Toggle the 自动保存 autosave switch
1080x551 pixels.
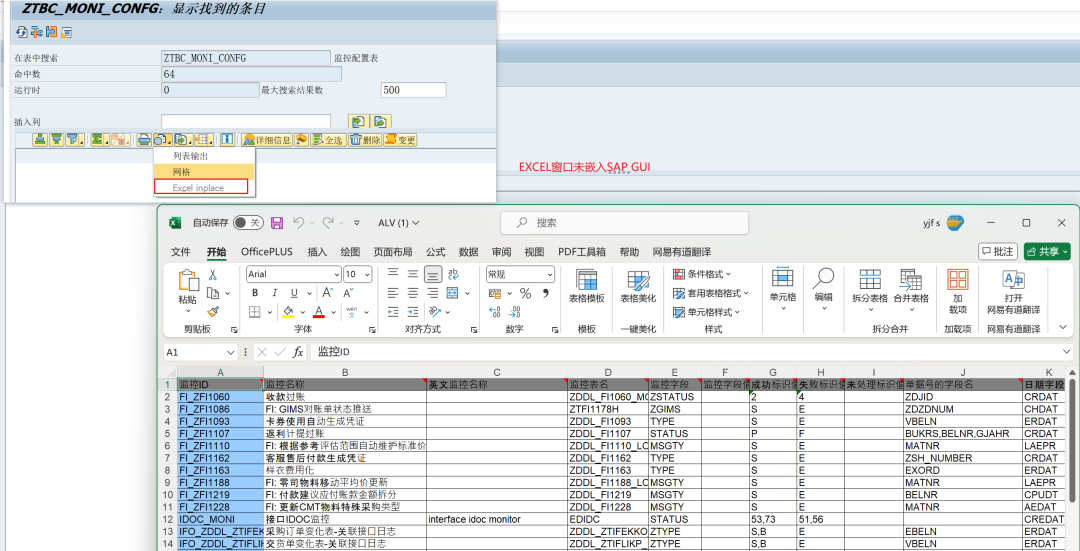pyautogui.click(x=248, y=222)
